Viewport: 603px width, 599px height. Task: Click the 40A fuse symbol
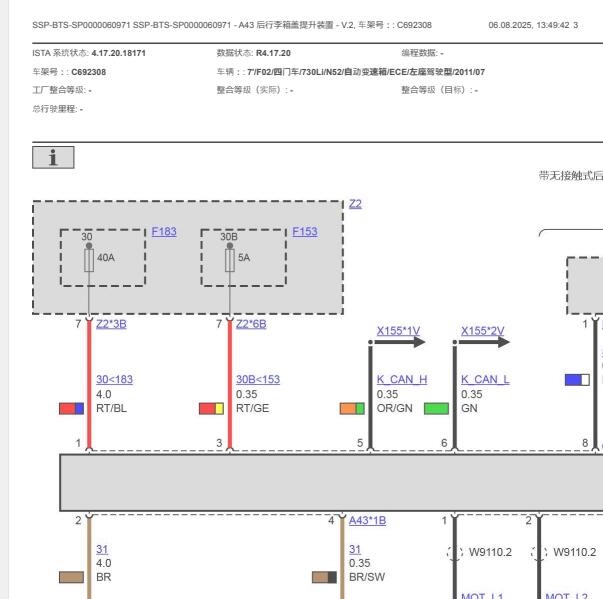pos(89,260)
